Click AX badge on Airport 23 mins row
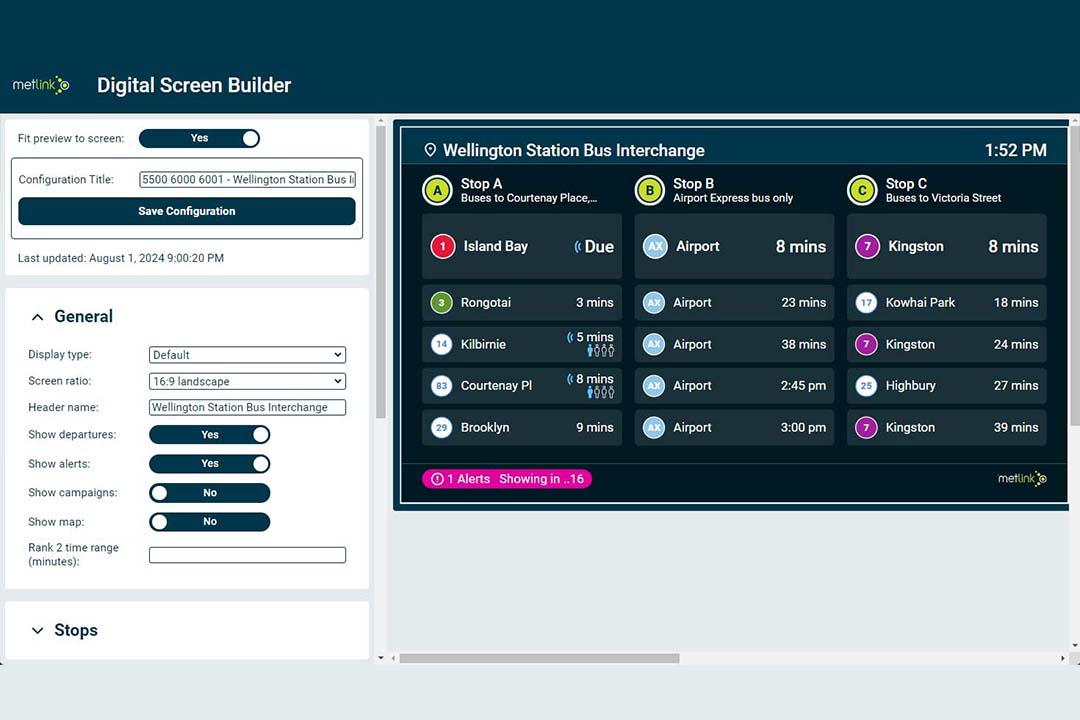The width and height of the screenshot is (1080, 720). (x=654, y=302)
